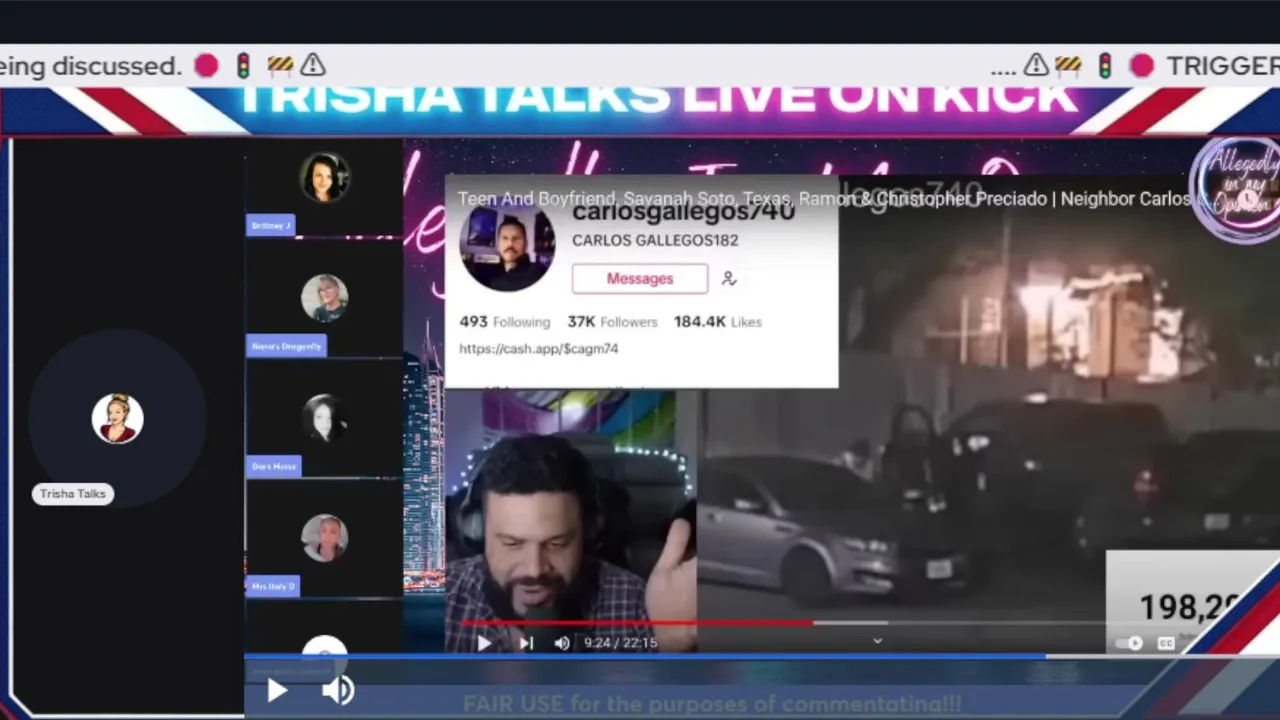Click the left red circle ticker icon
Image resolution: width=1280 pixels, height=720 pixels.
(x=206, y=66)
